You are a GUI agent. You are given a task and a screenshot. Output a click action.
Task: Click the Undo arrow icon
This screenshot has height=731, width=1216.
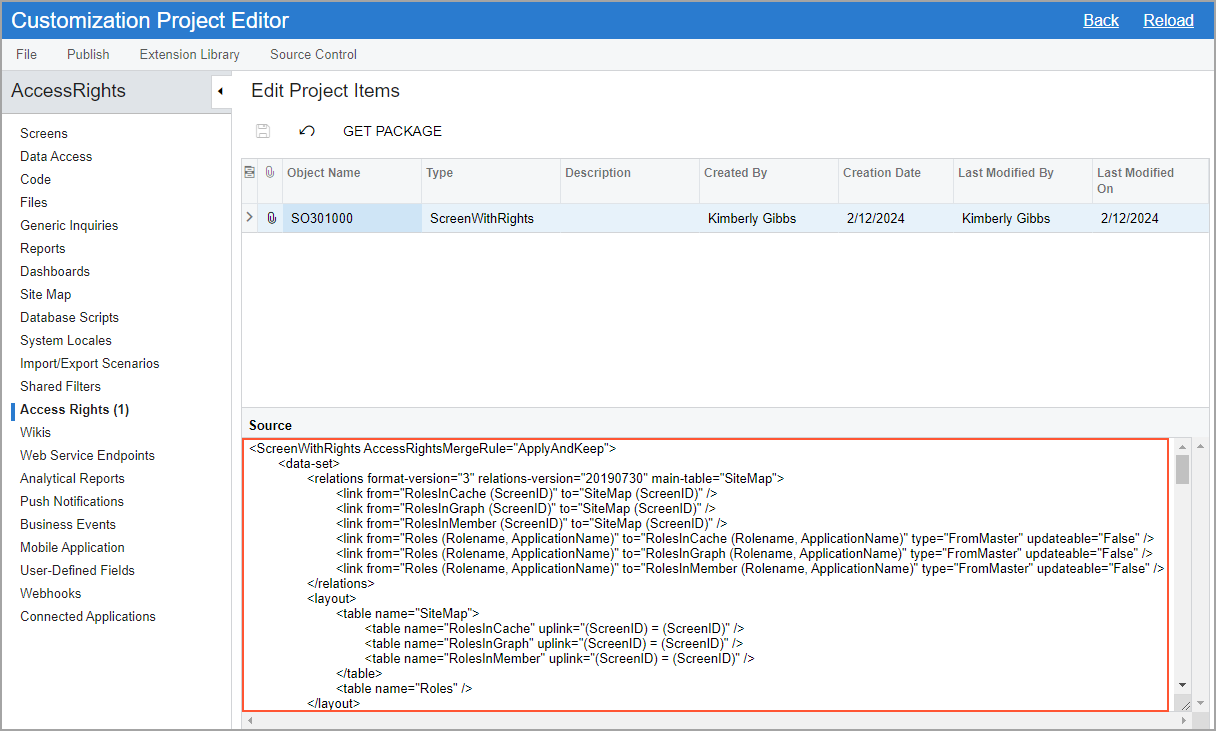pyautogui.click(x=307, y=131)
